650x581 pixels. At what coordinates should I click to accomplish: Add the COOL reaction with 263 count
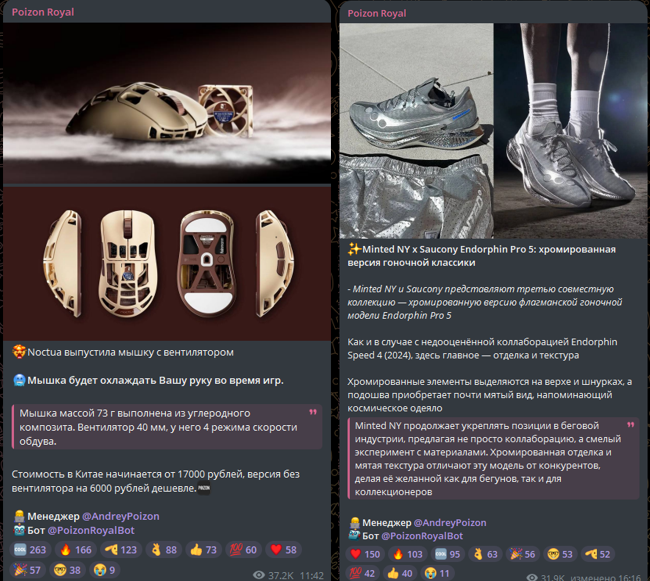tap(30, 550)
